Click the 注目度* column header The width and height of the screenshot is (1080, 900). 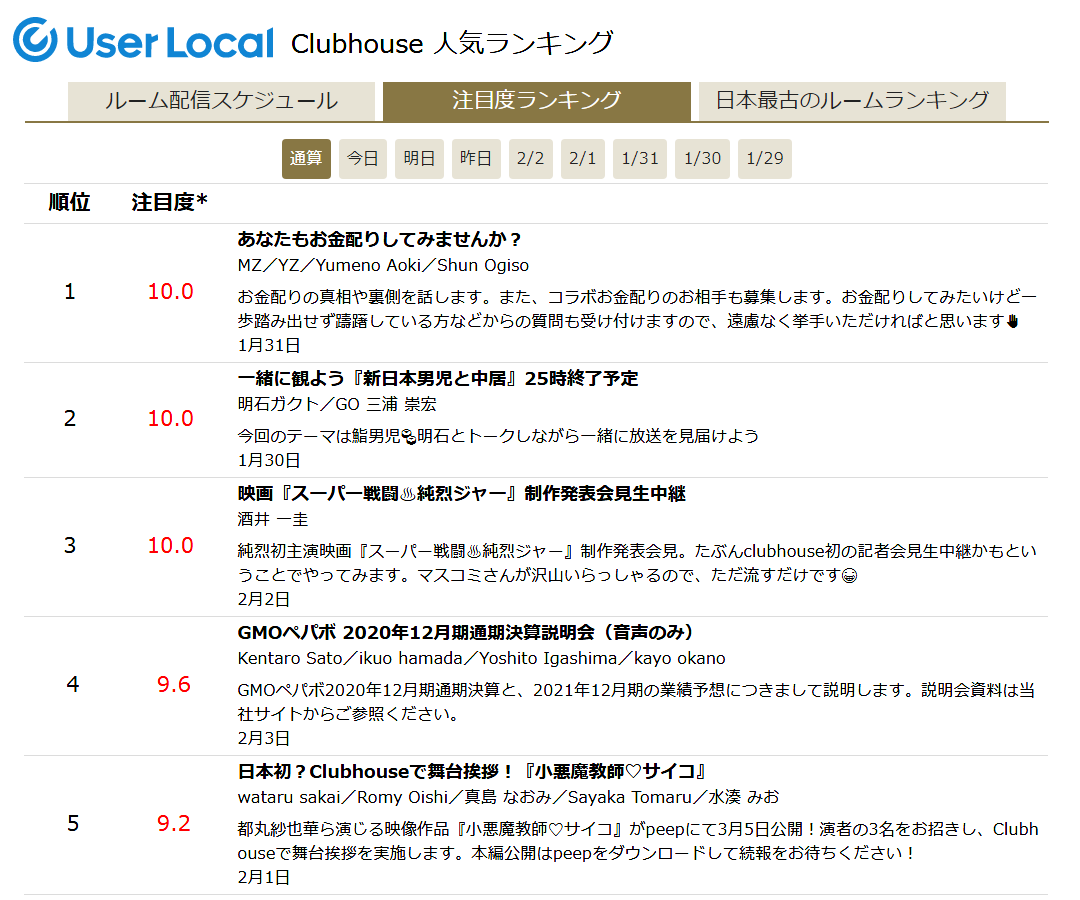coord(170,203)
